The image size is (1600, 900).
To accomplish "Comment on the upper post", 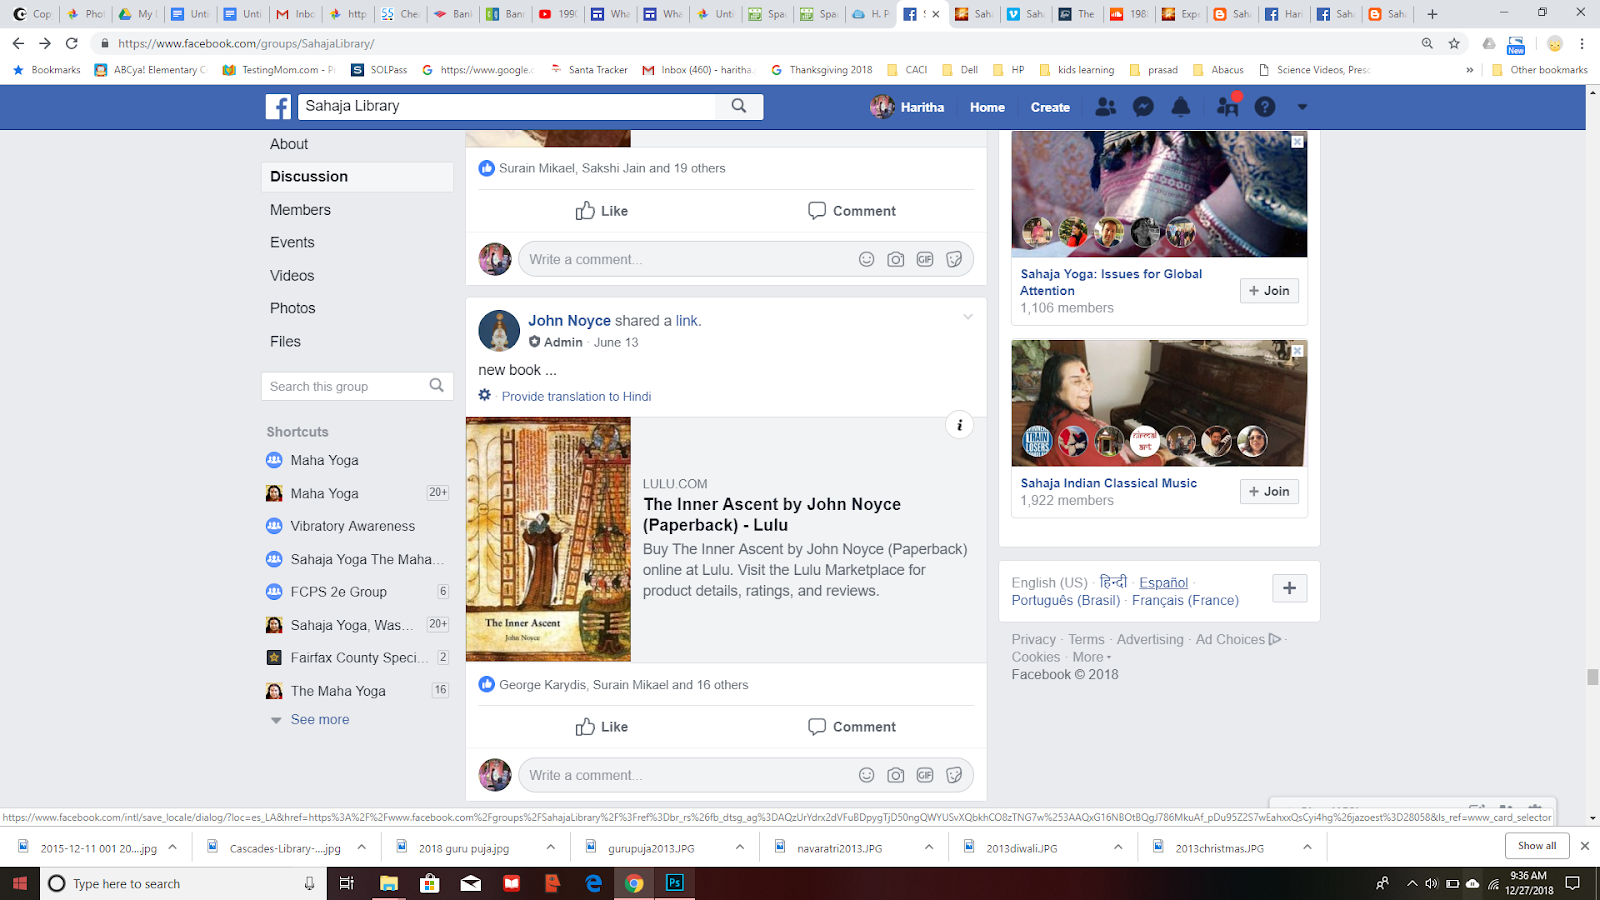I will (x=852, y=211).
